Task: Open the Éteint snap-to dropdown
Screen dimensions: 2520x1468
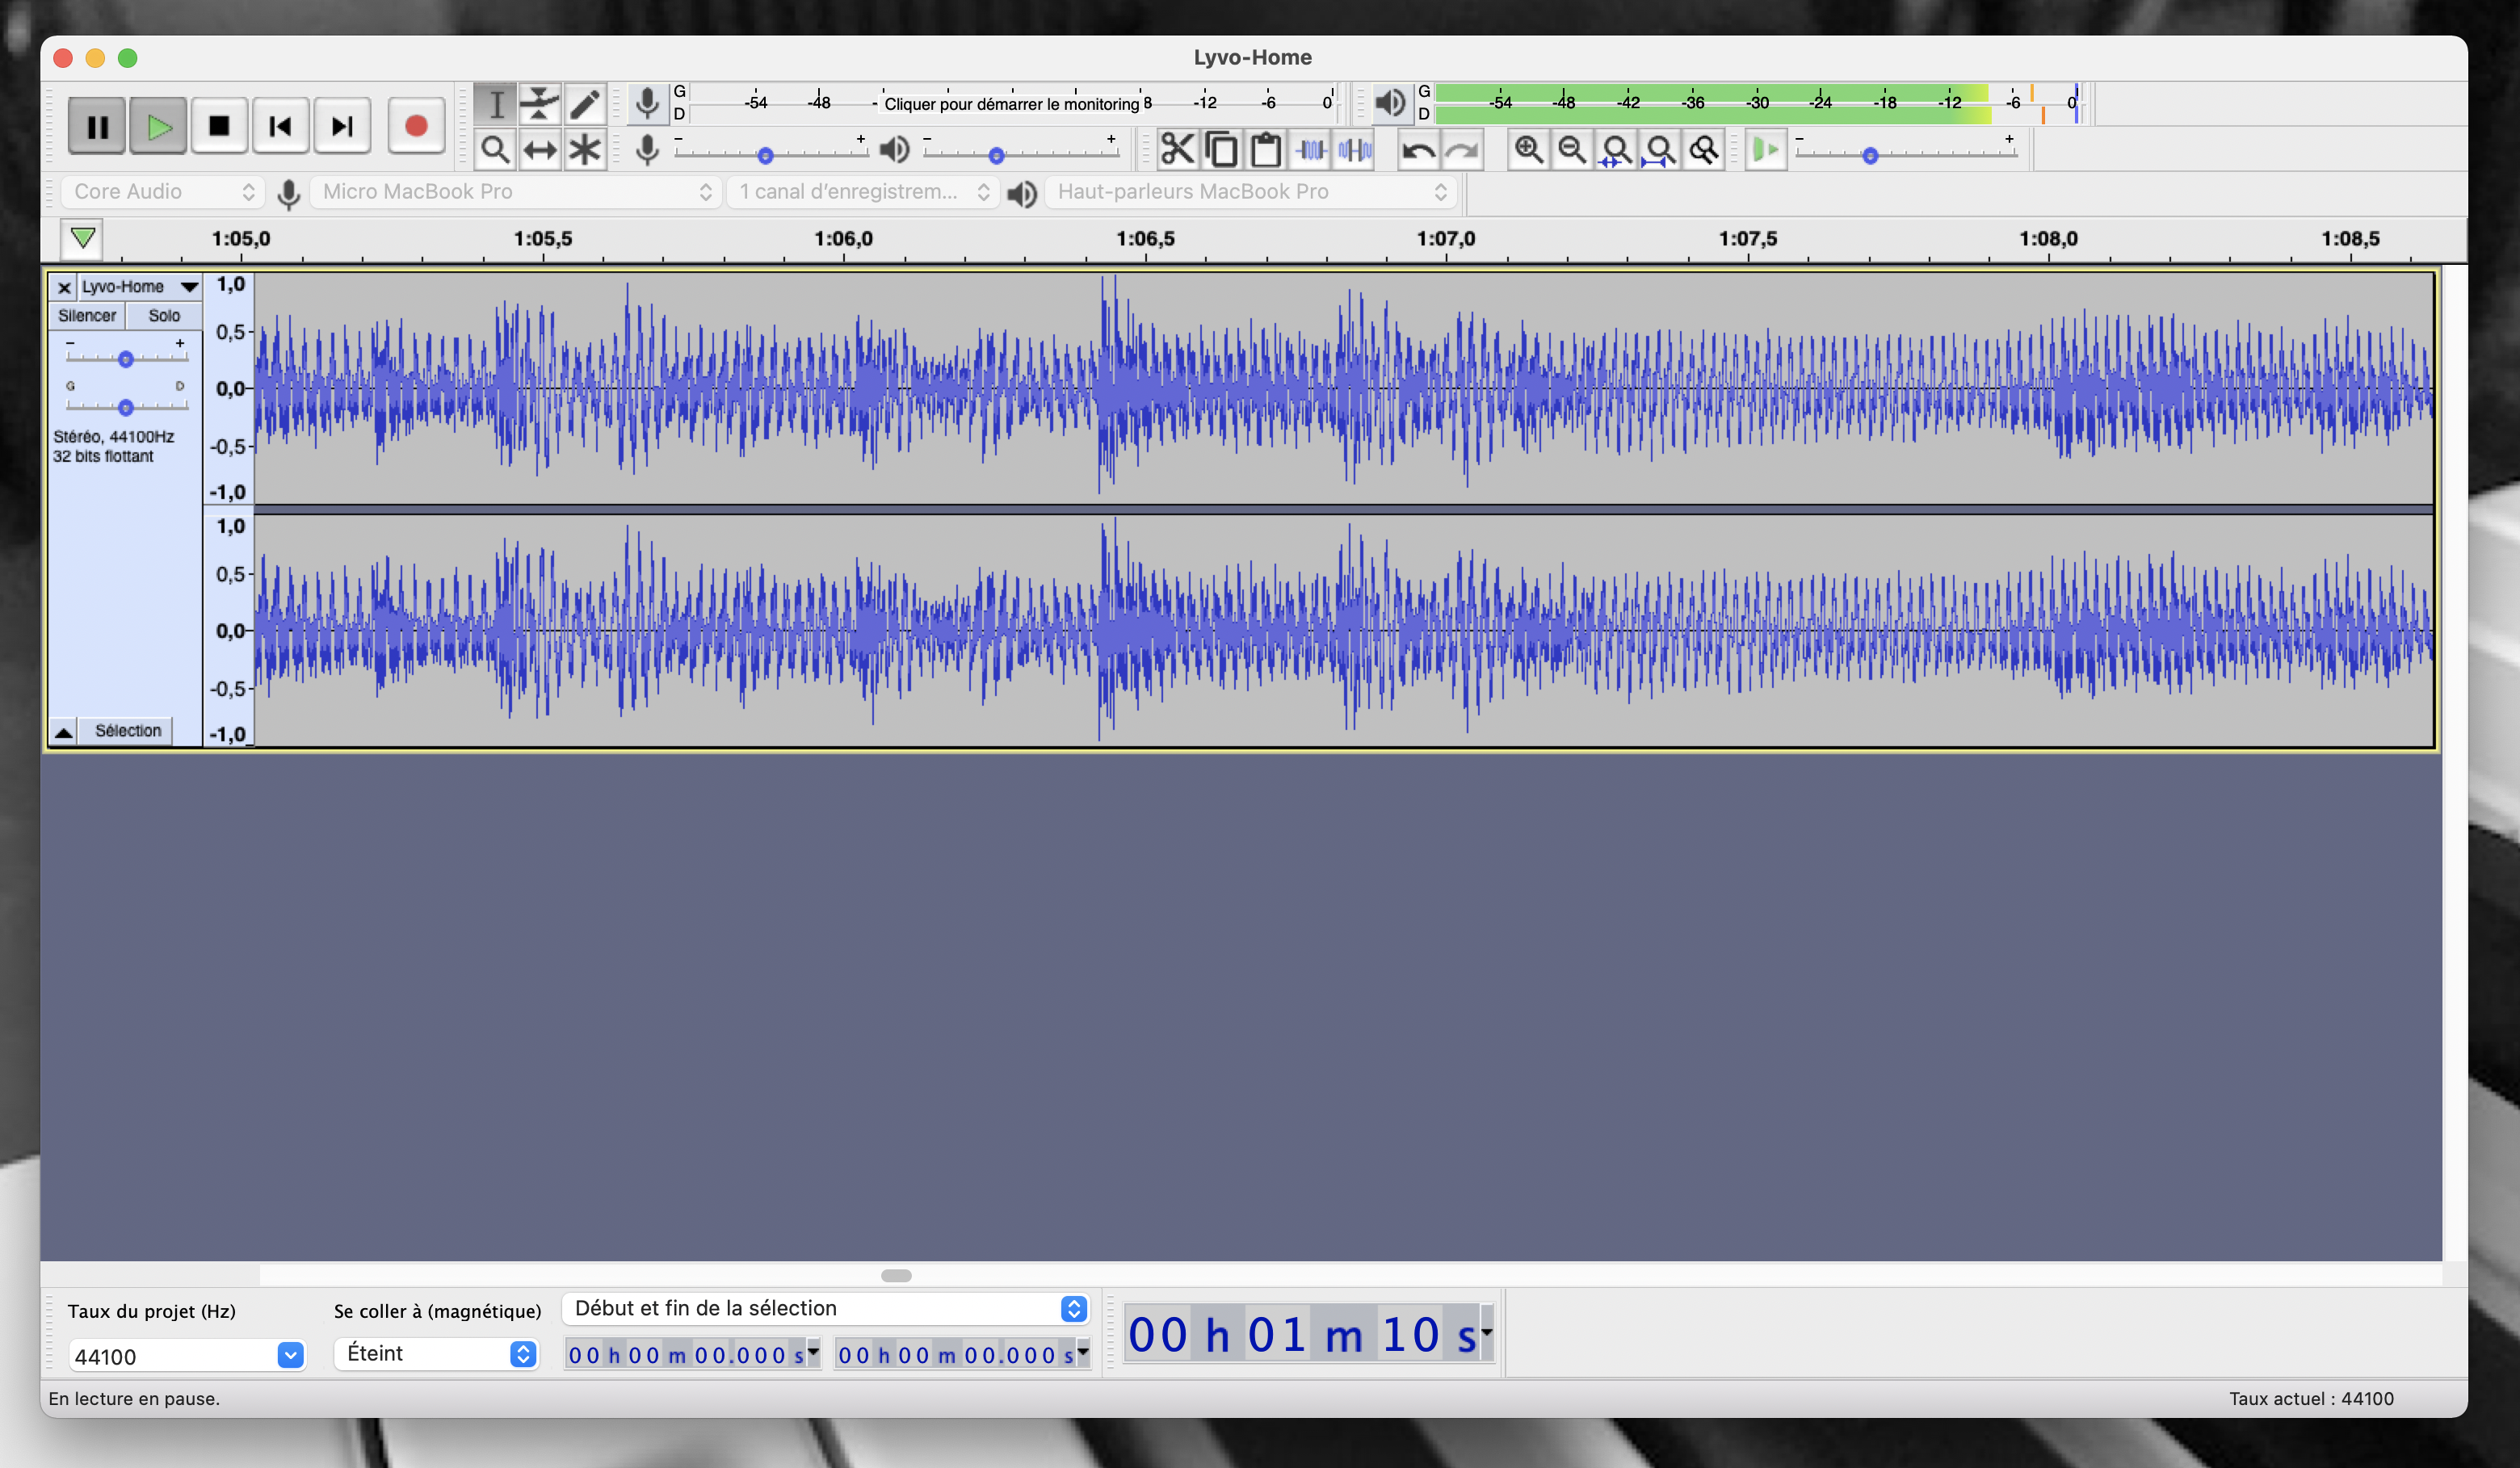Action: tap(437, 1353)
